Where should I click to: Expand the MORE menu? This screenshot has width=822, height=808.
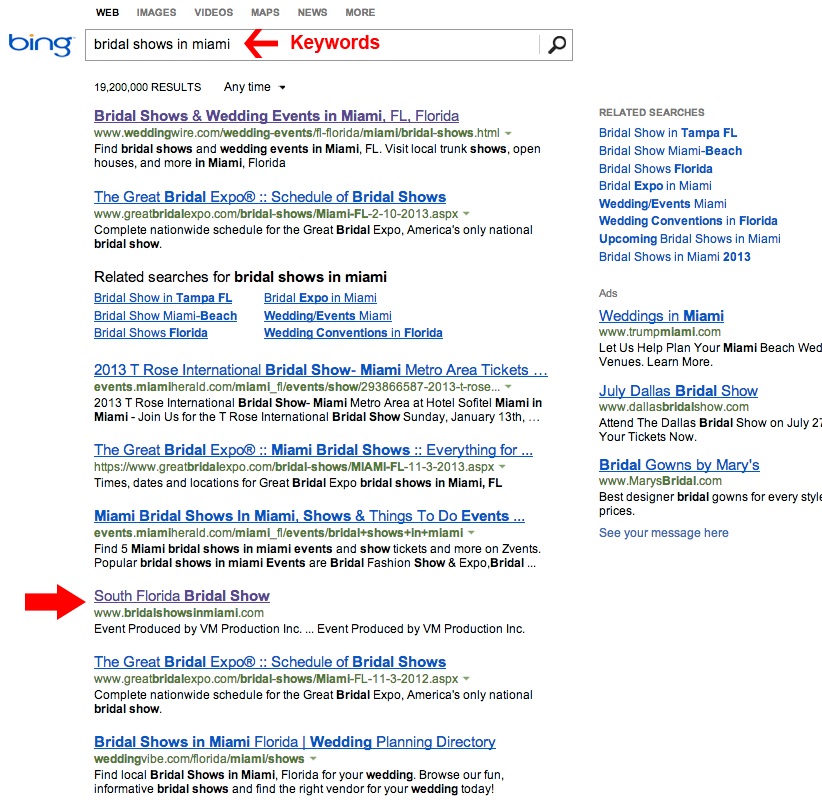tap(360, 13)
